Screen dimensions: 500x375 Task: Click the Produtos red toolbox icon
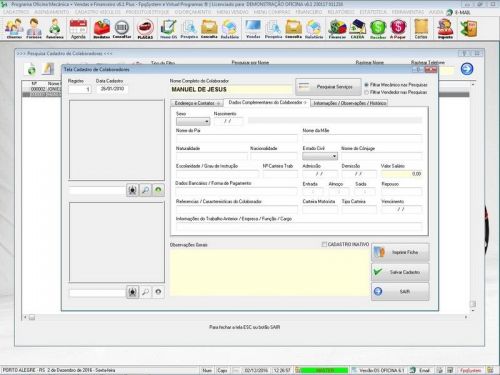point(101,29)
